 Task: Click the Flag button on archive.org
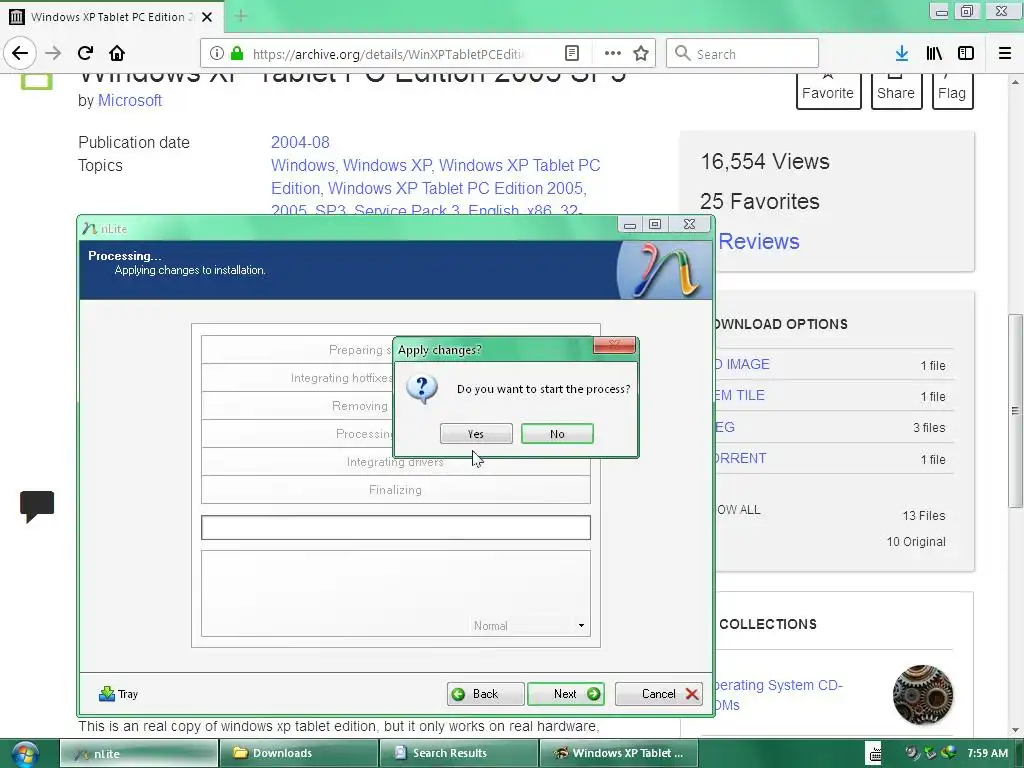pos(952,91)
